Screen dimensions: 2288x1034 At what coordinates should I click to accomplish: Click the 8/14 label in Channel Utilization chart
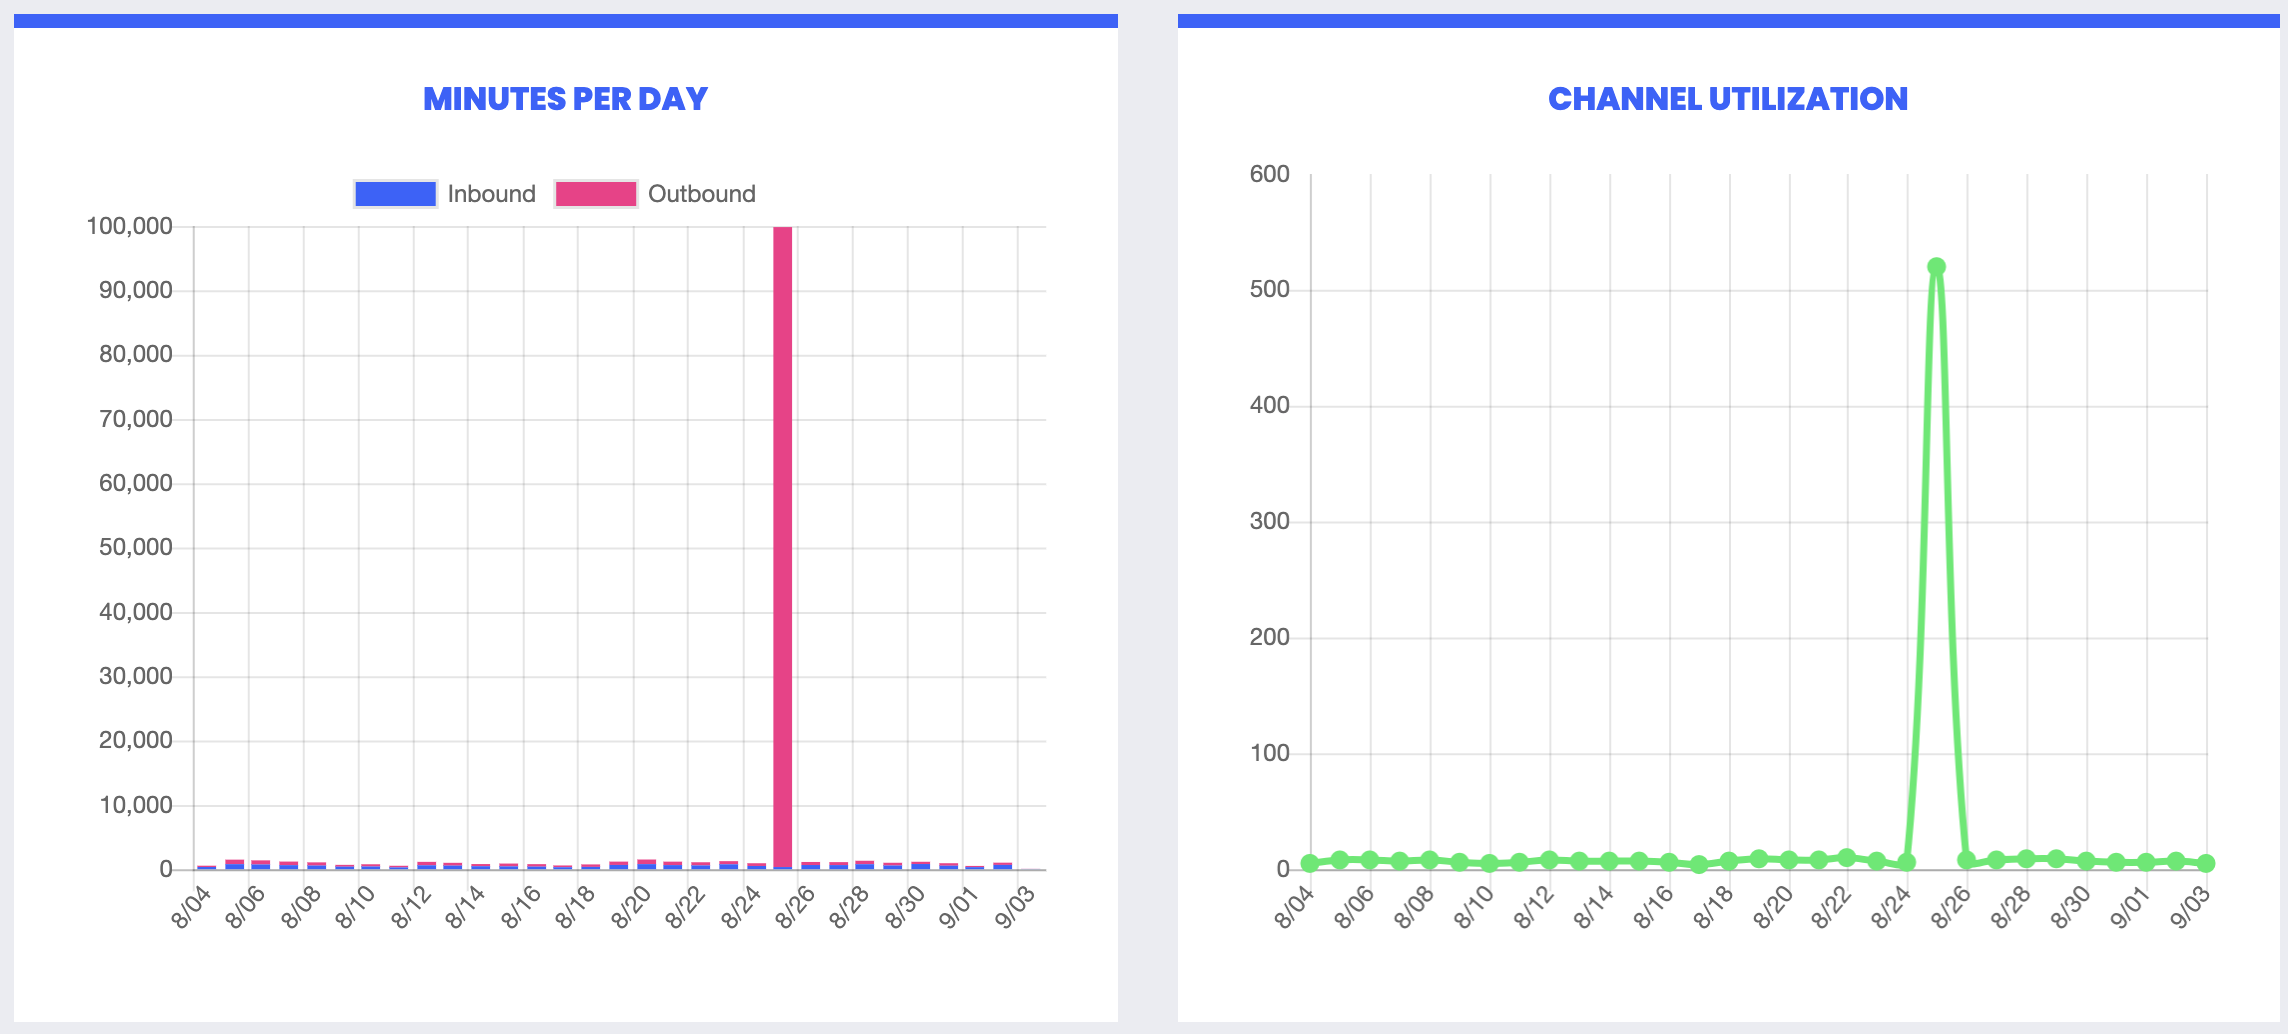coord(1594,907)
